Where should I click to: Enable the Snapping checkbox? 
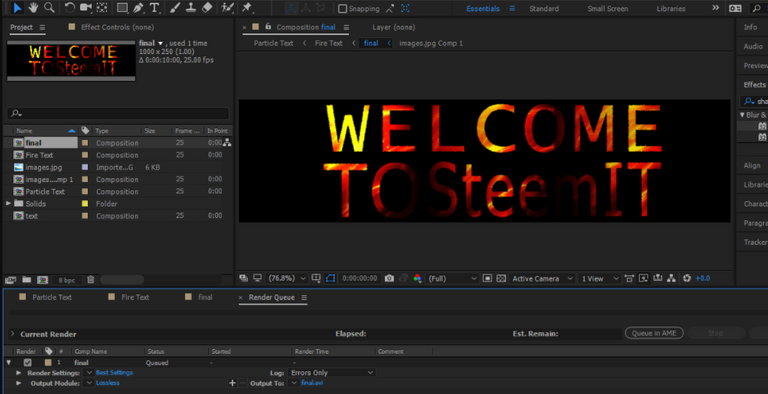coord(343,9)
